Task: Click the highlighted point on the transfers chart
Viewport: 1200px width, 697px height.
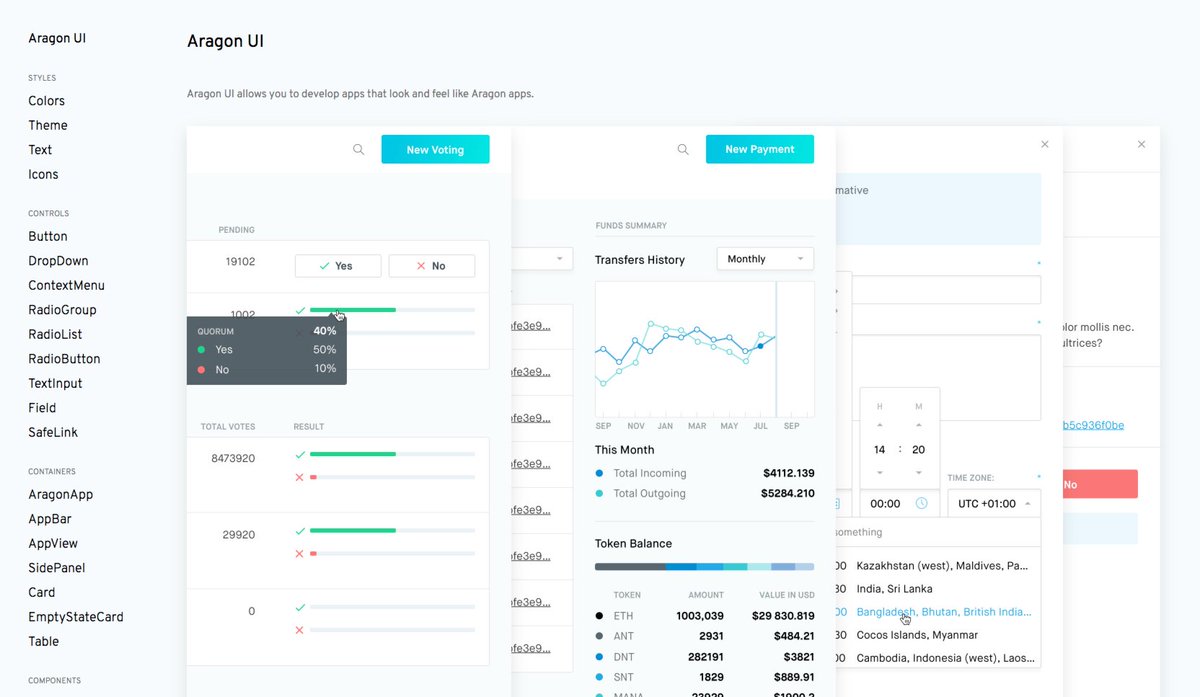Action: coord(760,346)
